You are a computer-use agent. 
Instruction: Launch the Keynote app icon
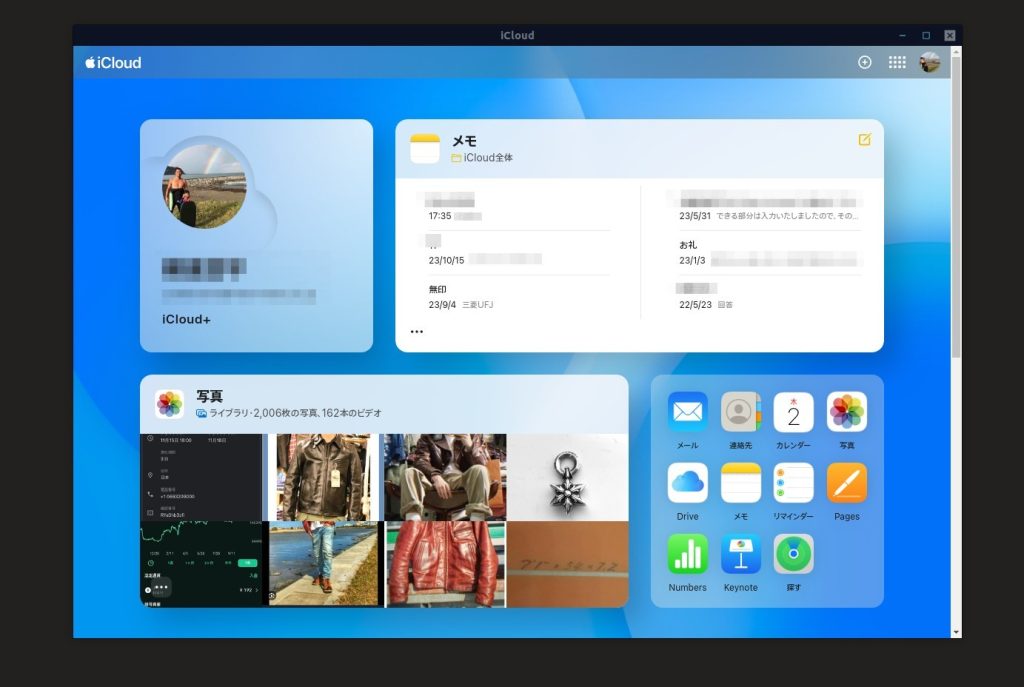click(x=741, y=554)
